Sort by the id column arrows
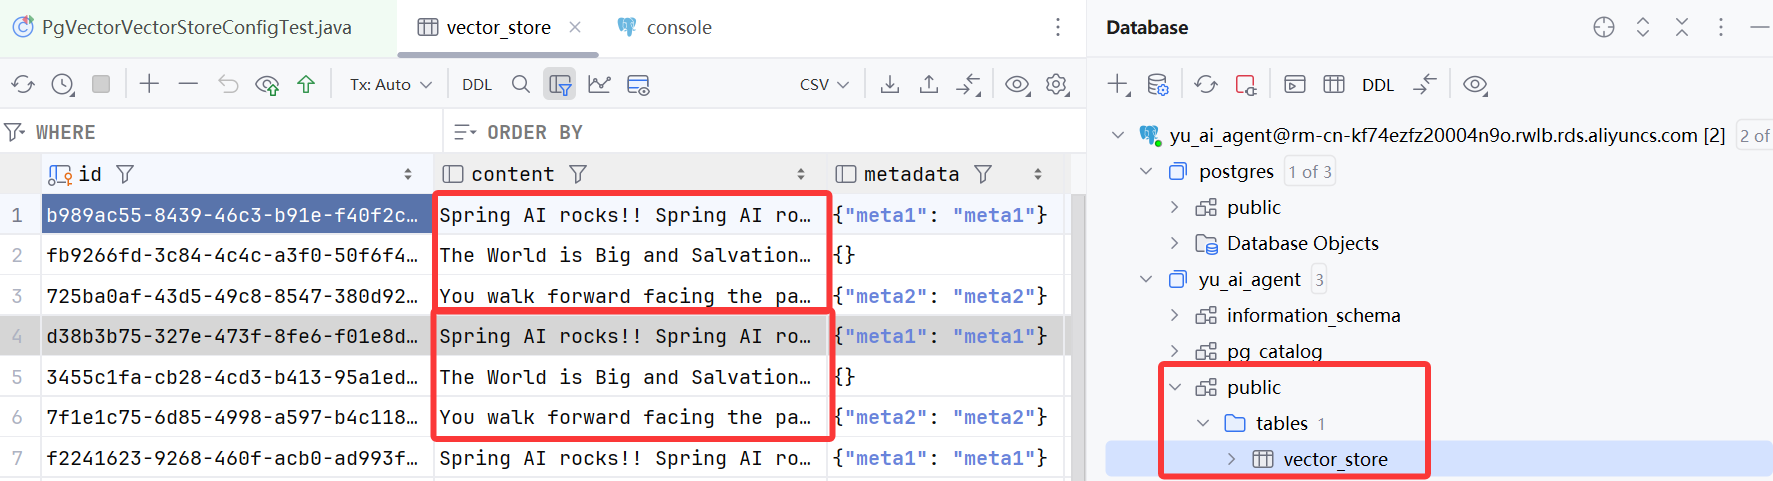1773x481 pixels. [x=408, y=174]
